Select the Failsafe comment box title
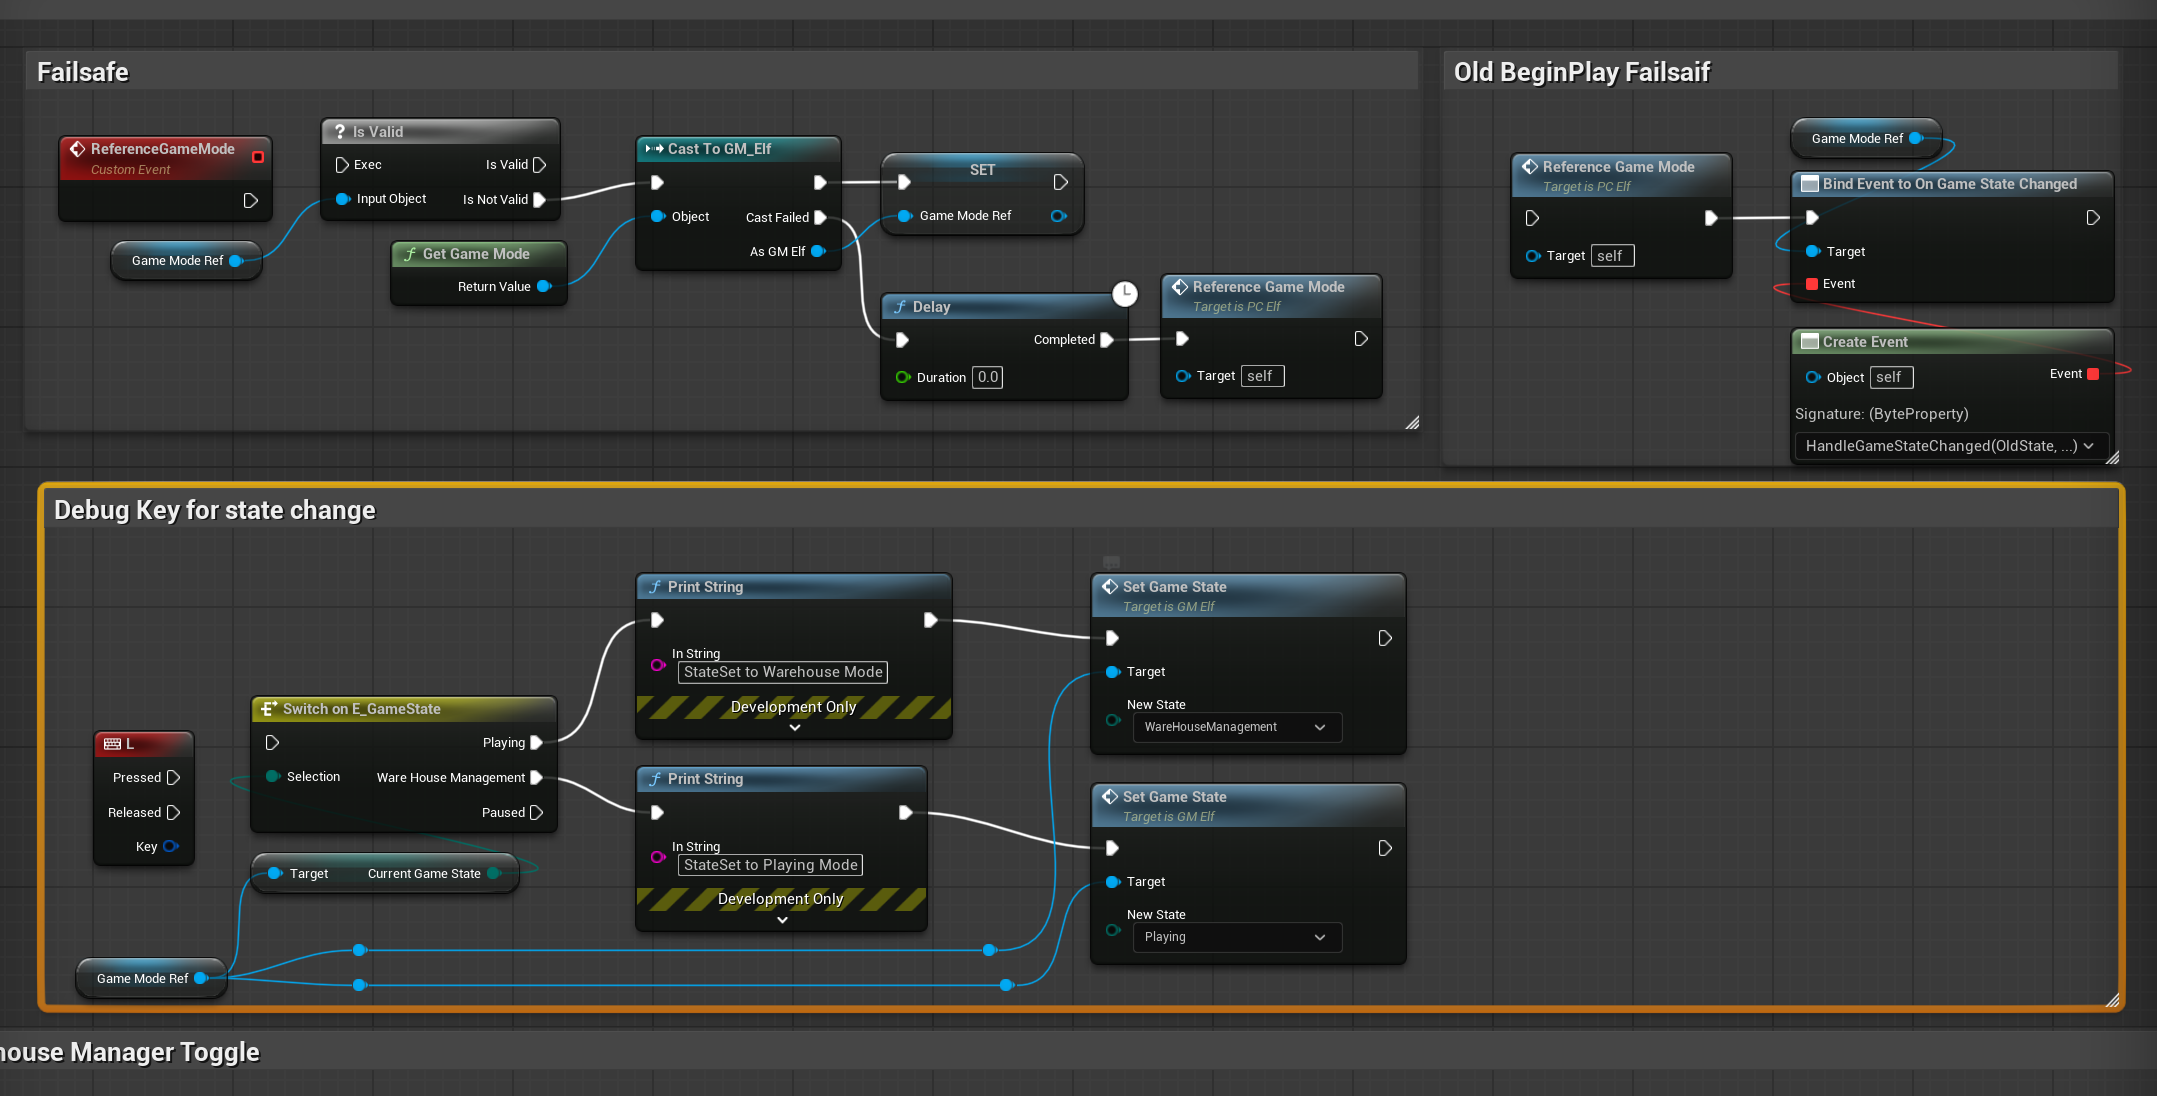This screenshot has width=2157, height=1096. [x=83, y=72]
